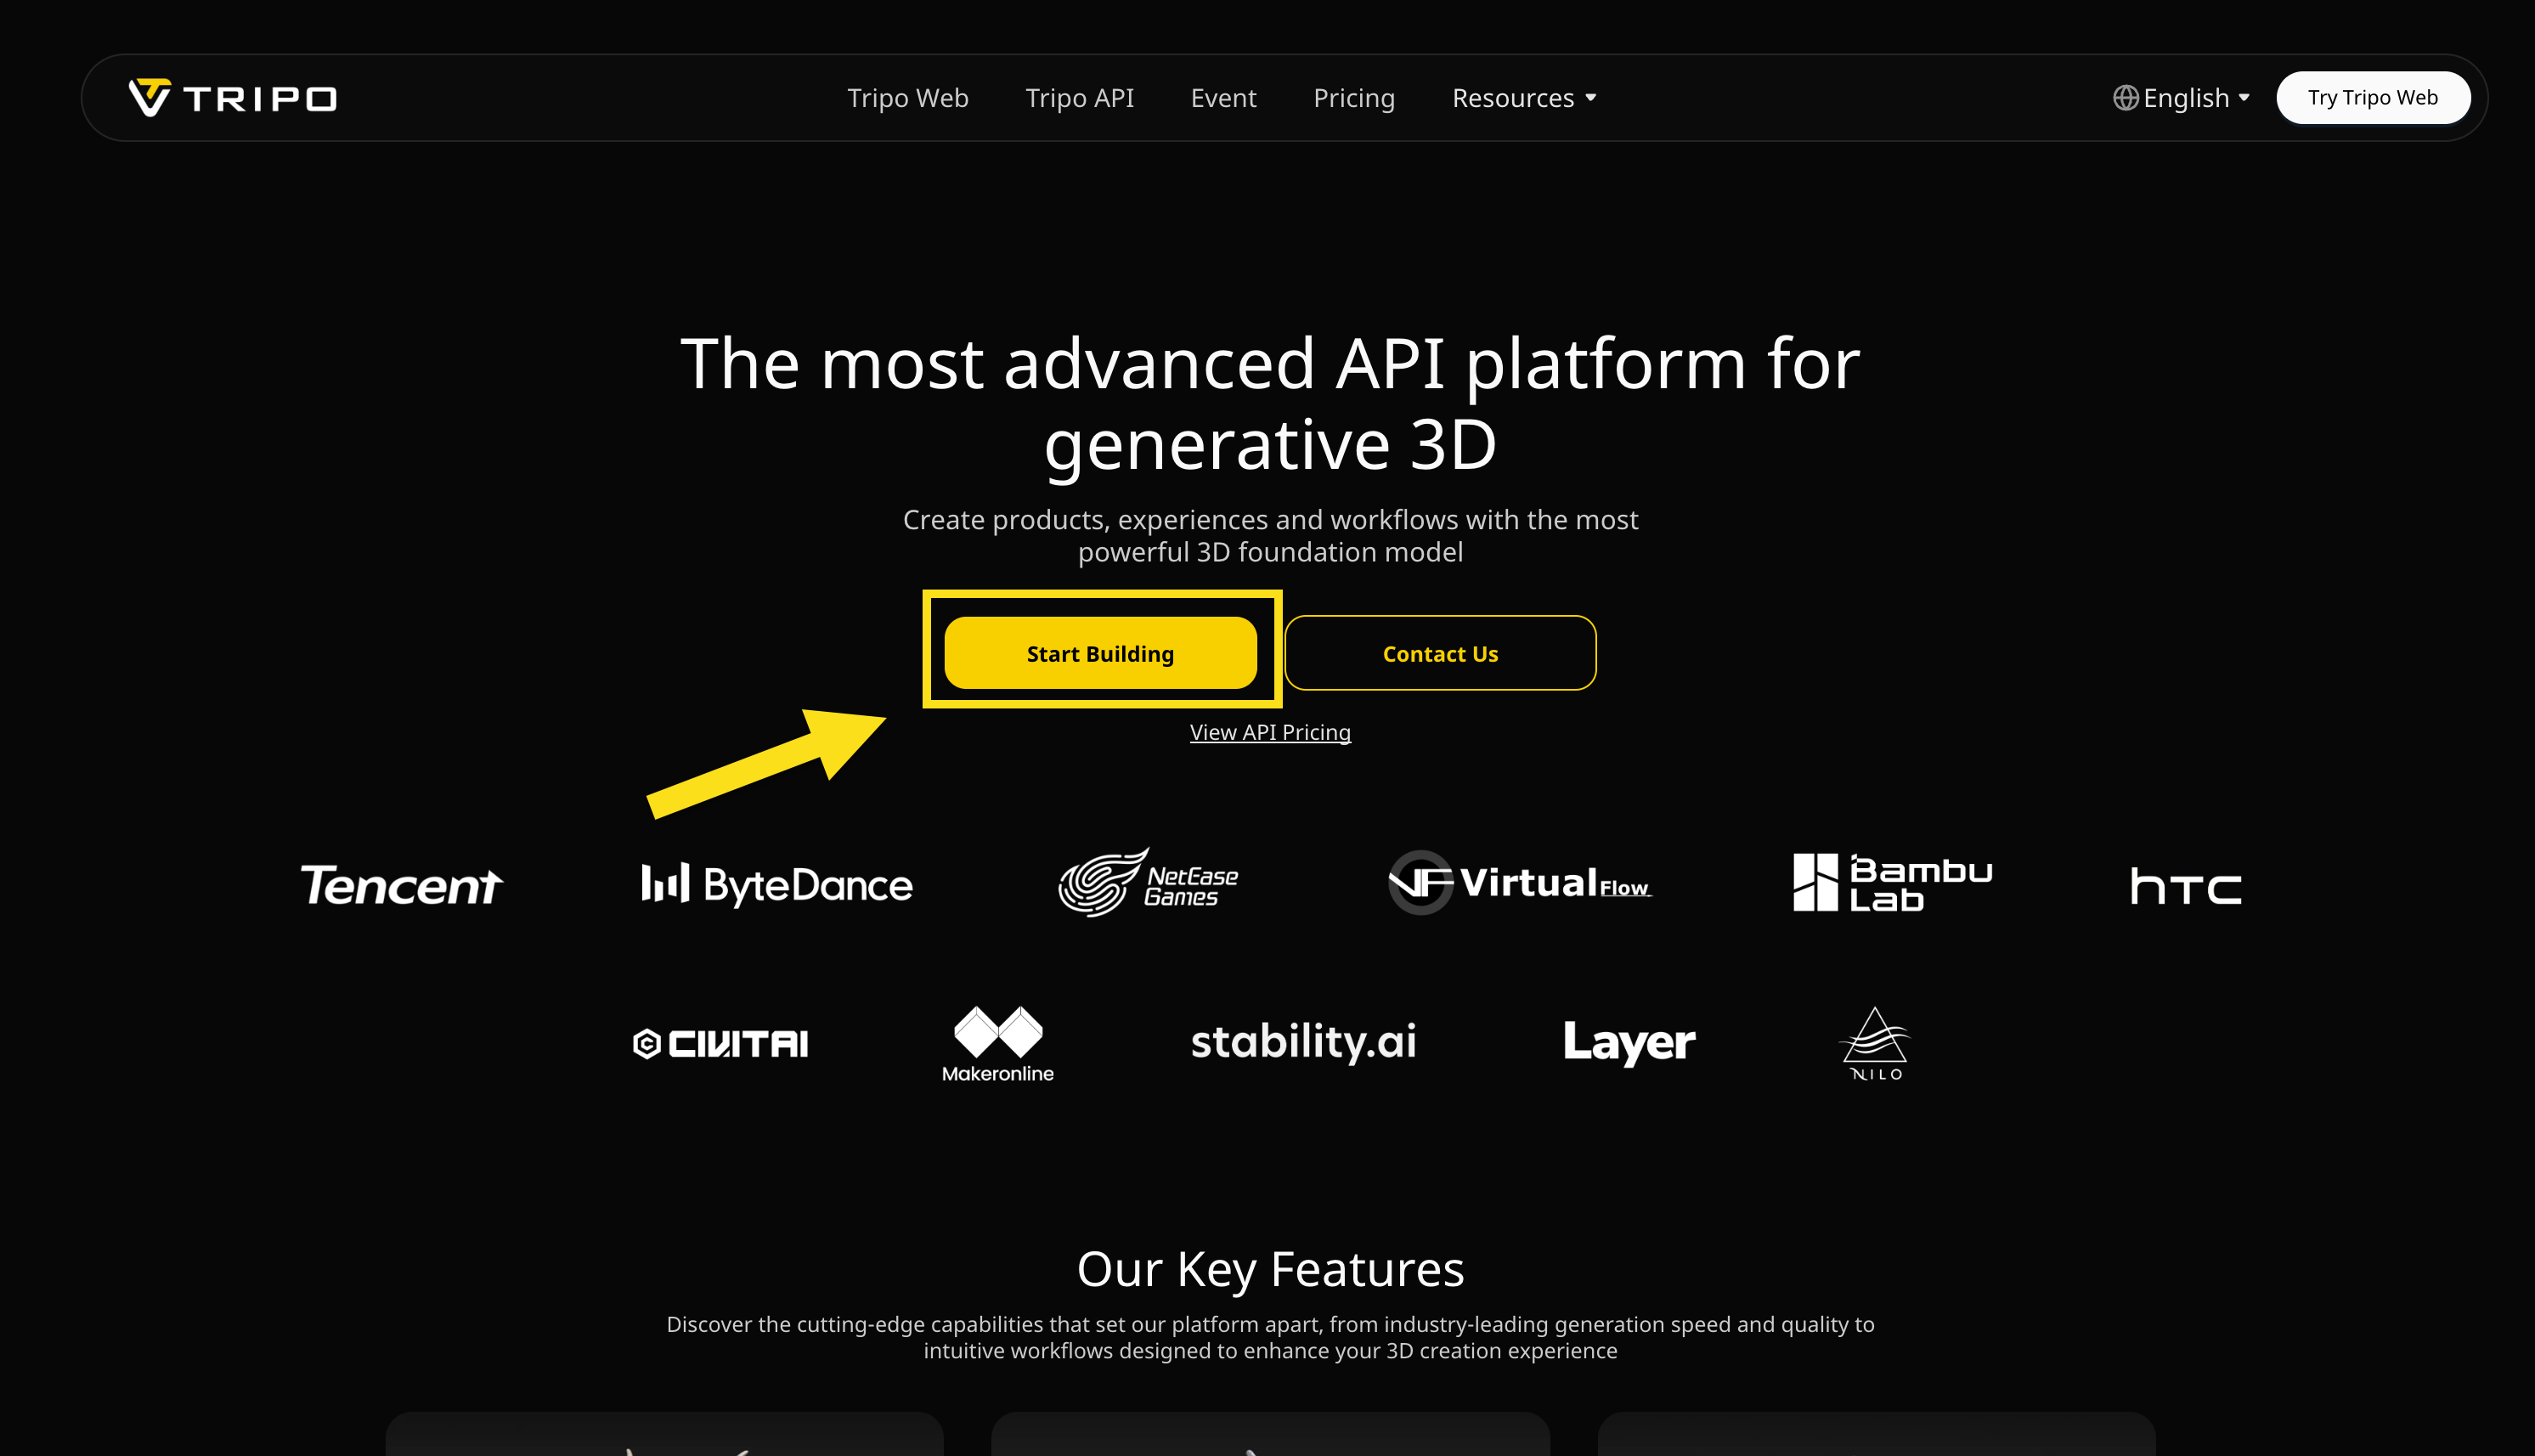Open the View API Pricing link
Viewport: 2535px width, 1456px height.
(x=1270, y=732)
